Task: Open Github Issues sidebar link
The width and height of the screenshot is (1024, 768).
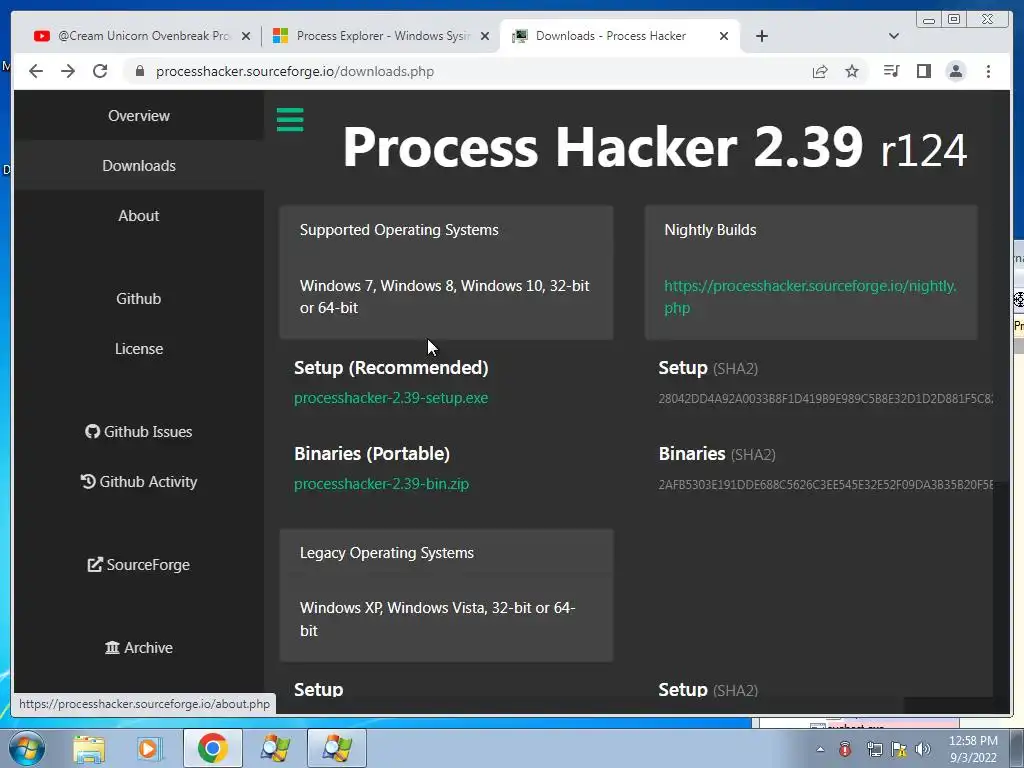Action: tap(139, 432)
